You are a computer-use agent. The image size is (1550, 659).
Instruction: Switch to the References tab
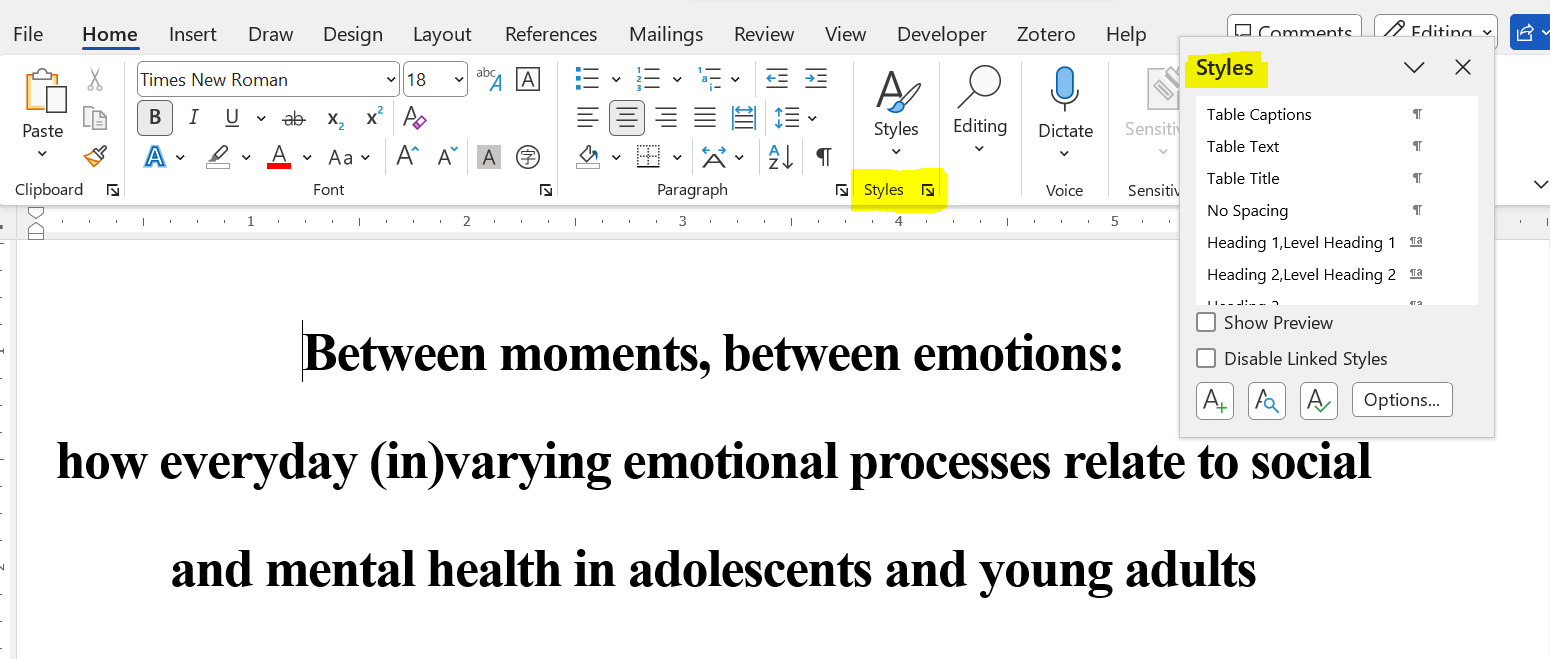click(550, 34)
